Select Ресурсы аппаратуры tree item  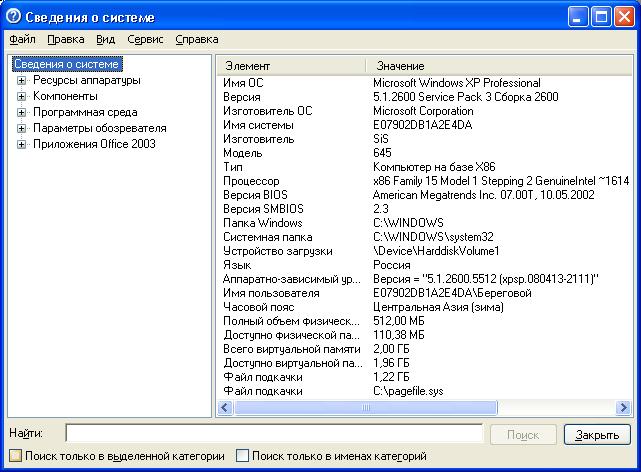[x=87, y=80]
